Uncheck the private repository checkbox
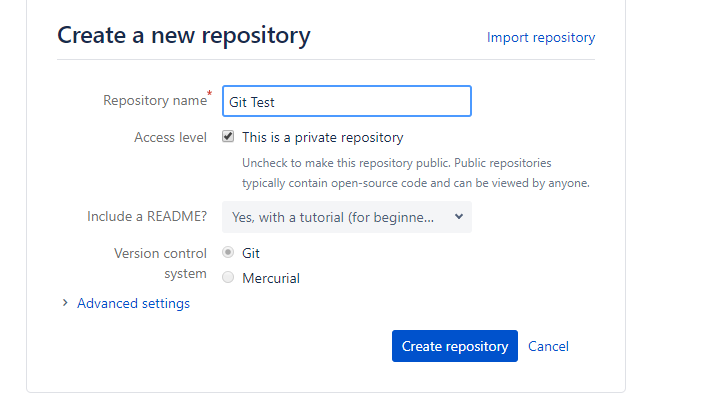719x403 pixels. pyautogui.click(x=228, y=136)
